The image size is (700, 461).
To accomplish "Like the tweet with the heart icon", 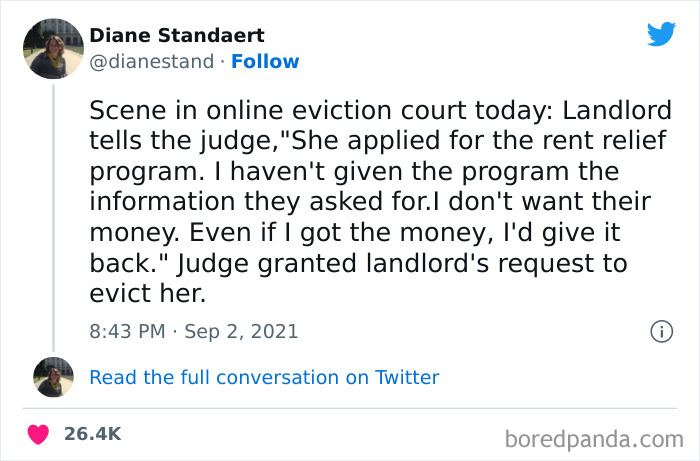I will pyautogui.click(x=39, y=434).
